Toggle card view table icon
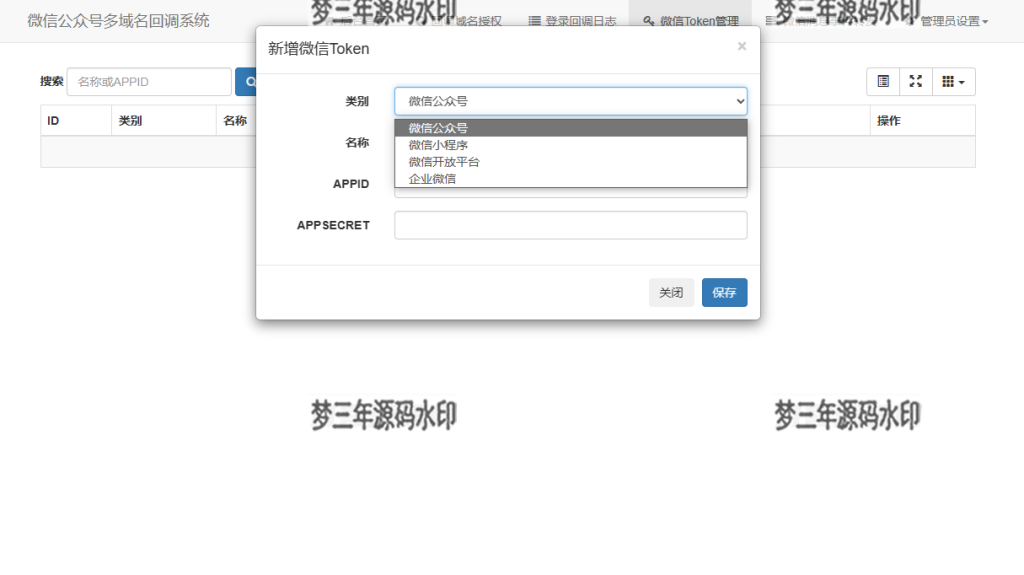 click(x=883, y=82)
